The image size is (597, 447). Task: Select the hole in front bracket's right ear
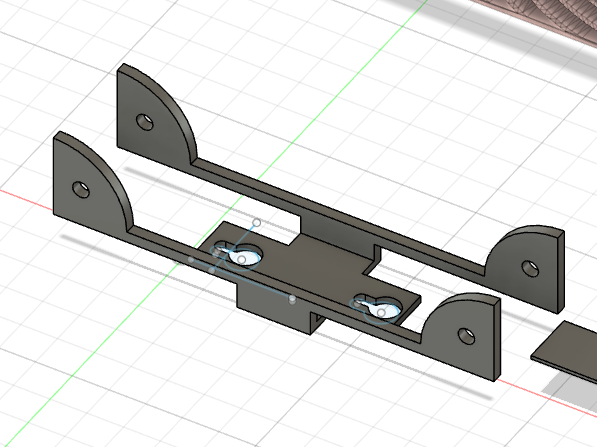[x=466, y=336]
